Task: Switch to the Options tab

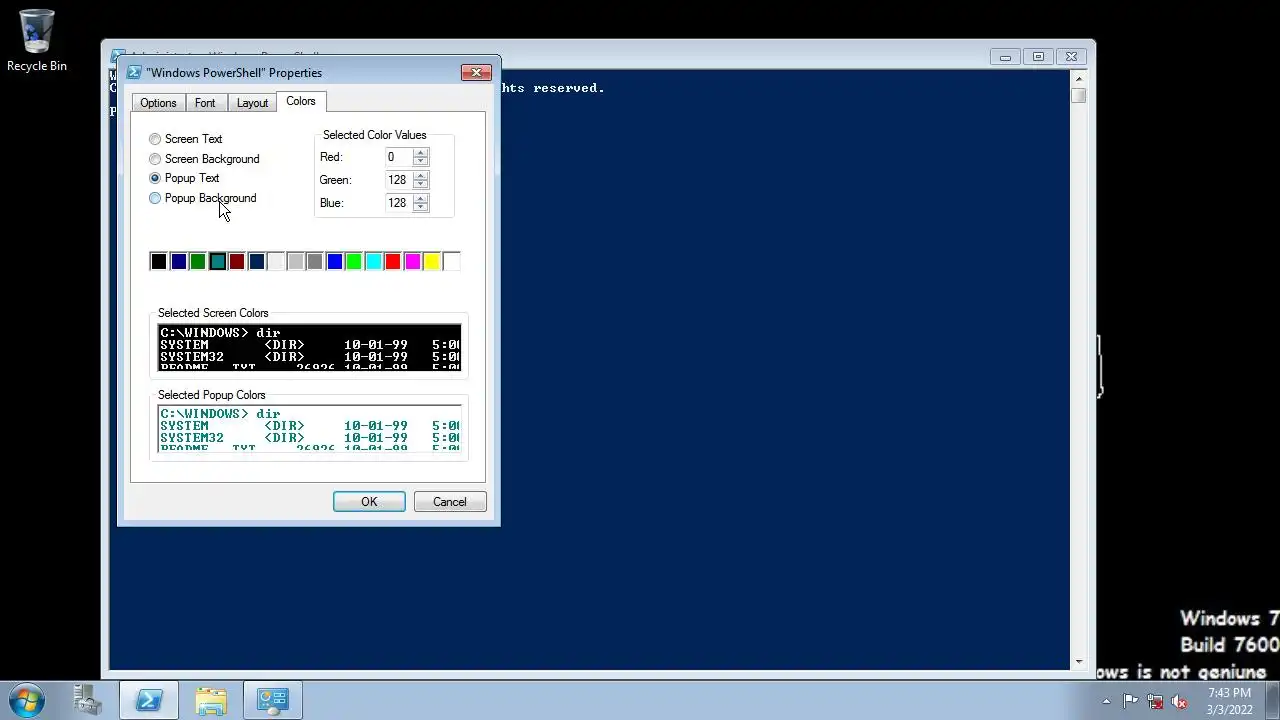Action: 158,103
